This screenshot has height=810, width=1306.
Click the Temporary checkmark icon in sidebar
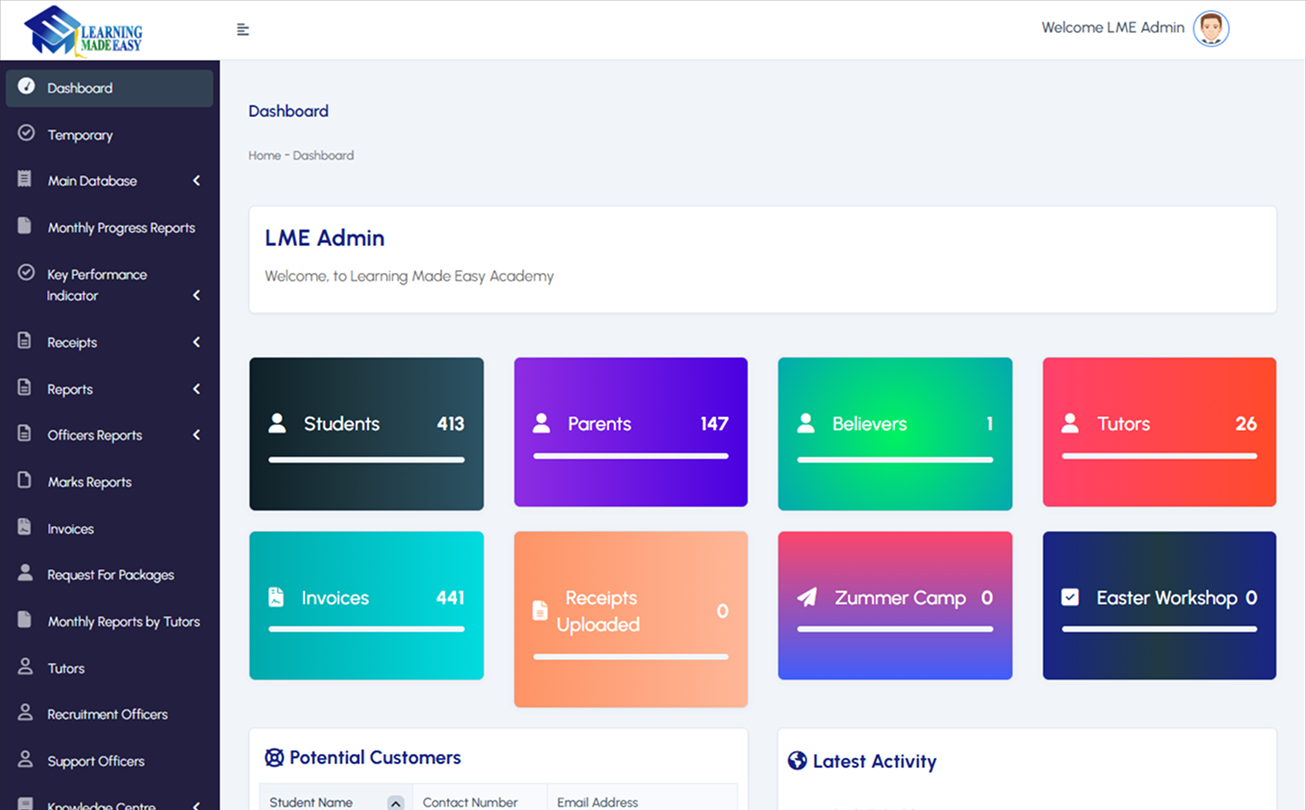click(27, 134)
